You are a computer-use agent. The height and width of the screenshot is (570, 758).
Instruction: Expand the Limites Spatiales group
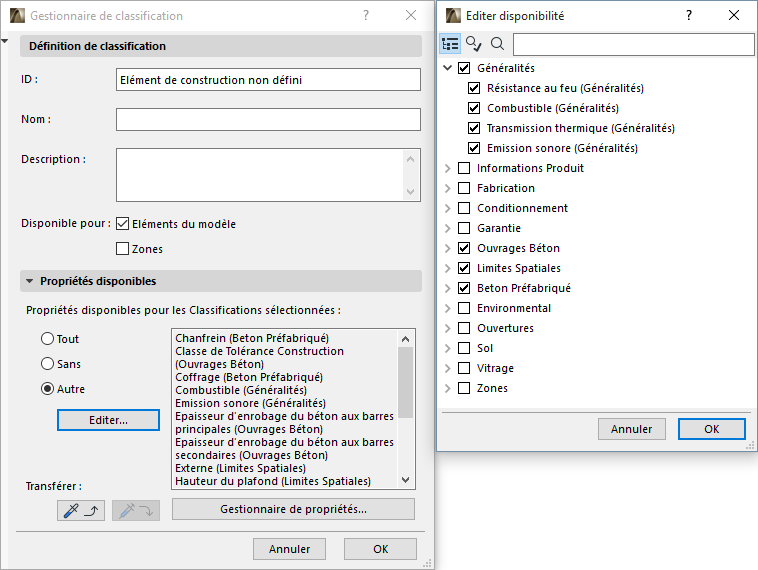click(x=448, y=268)
